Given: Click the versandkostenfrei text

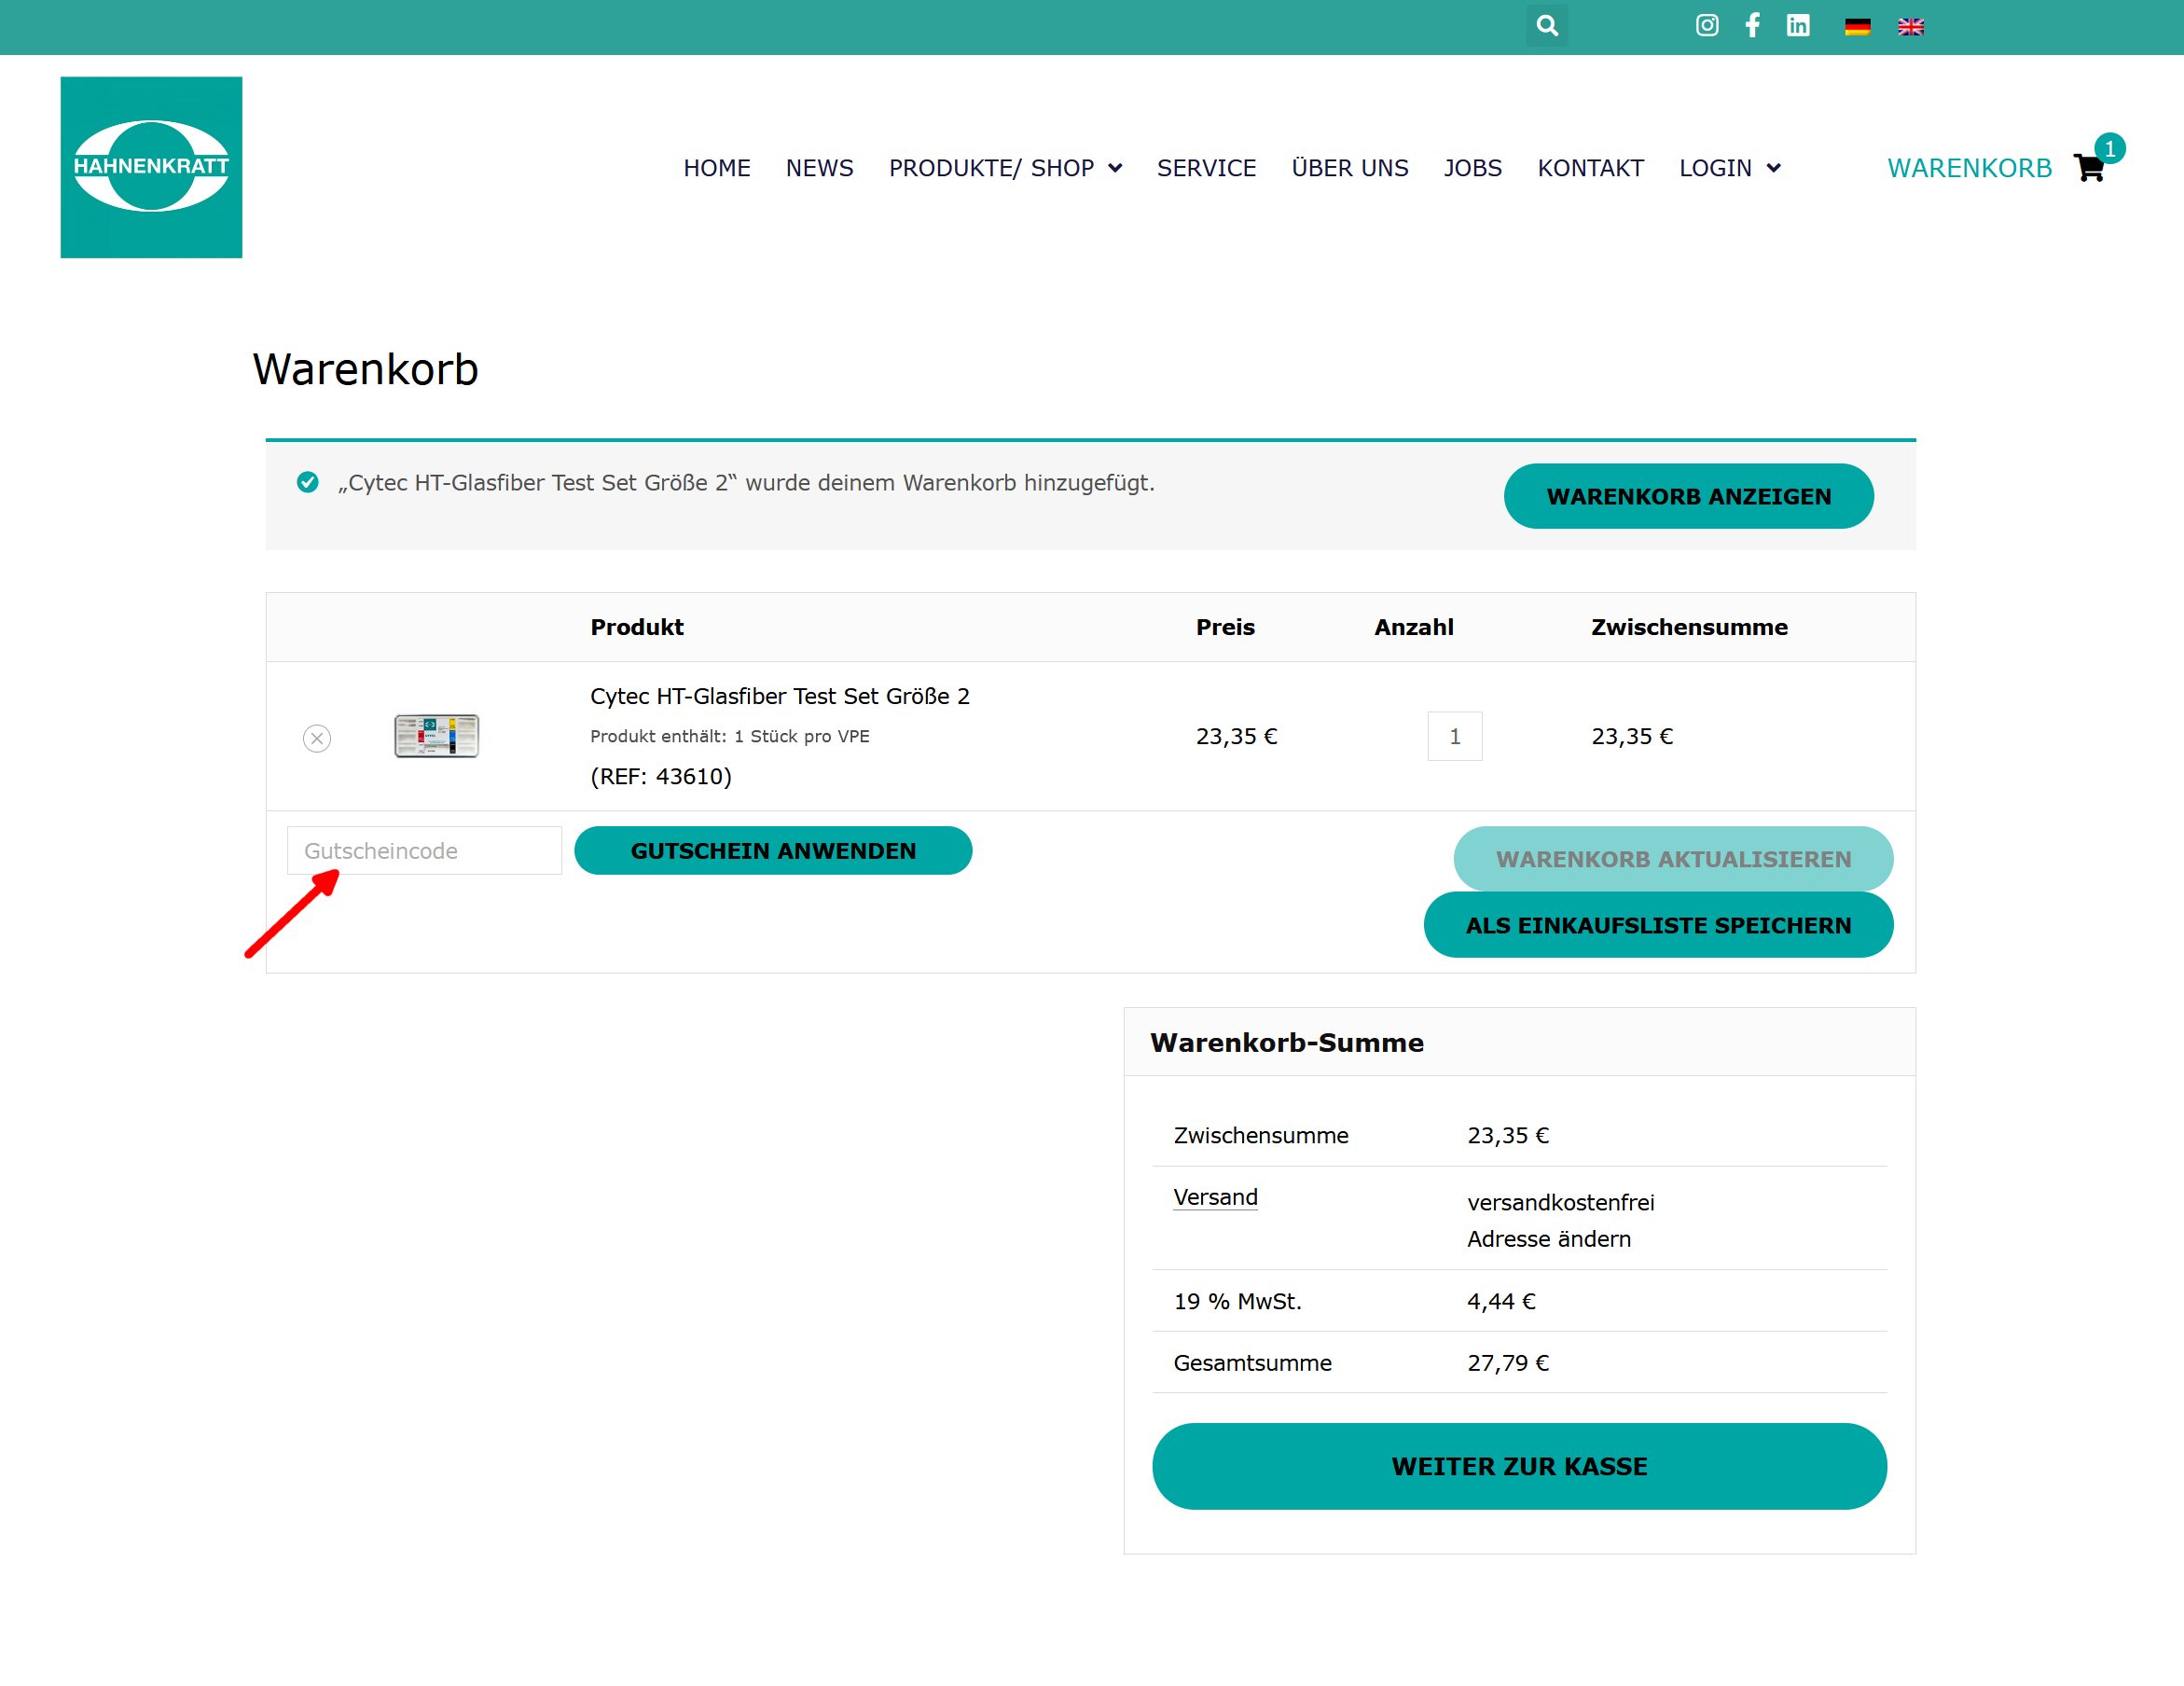Looking at the screenshot, I should click(1560, 1202).
